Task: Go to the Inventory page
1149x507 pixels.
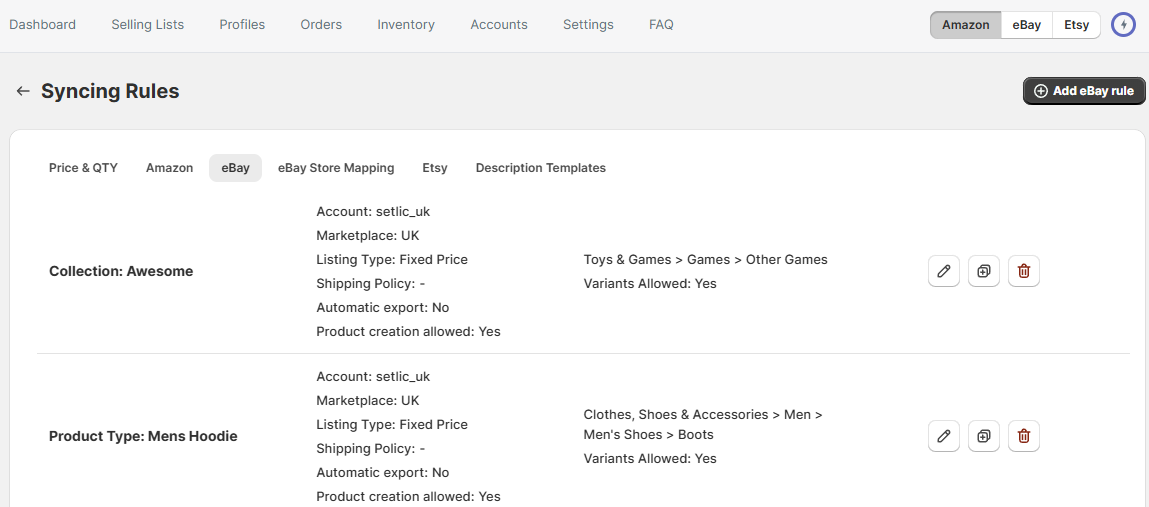Action: click(406, 25)
